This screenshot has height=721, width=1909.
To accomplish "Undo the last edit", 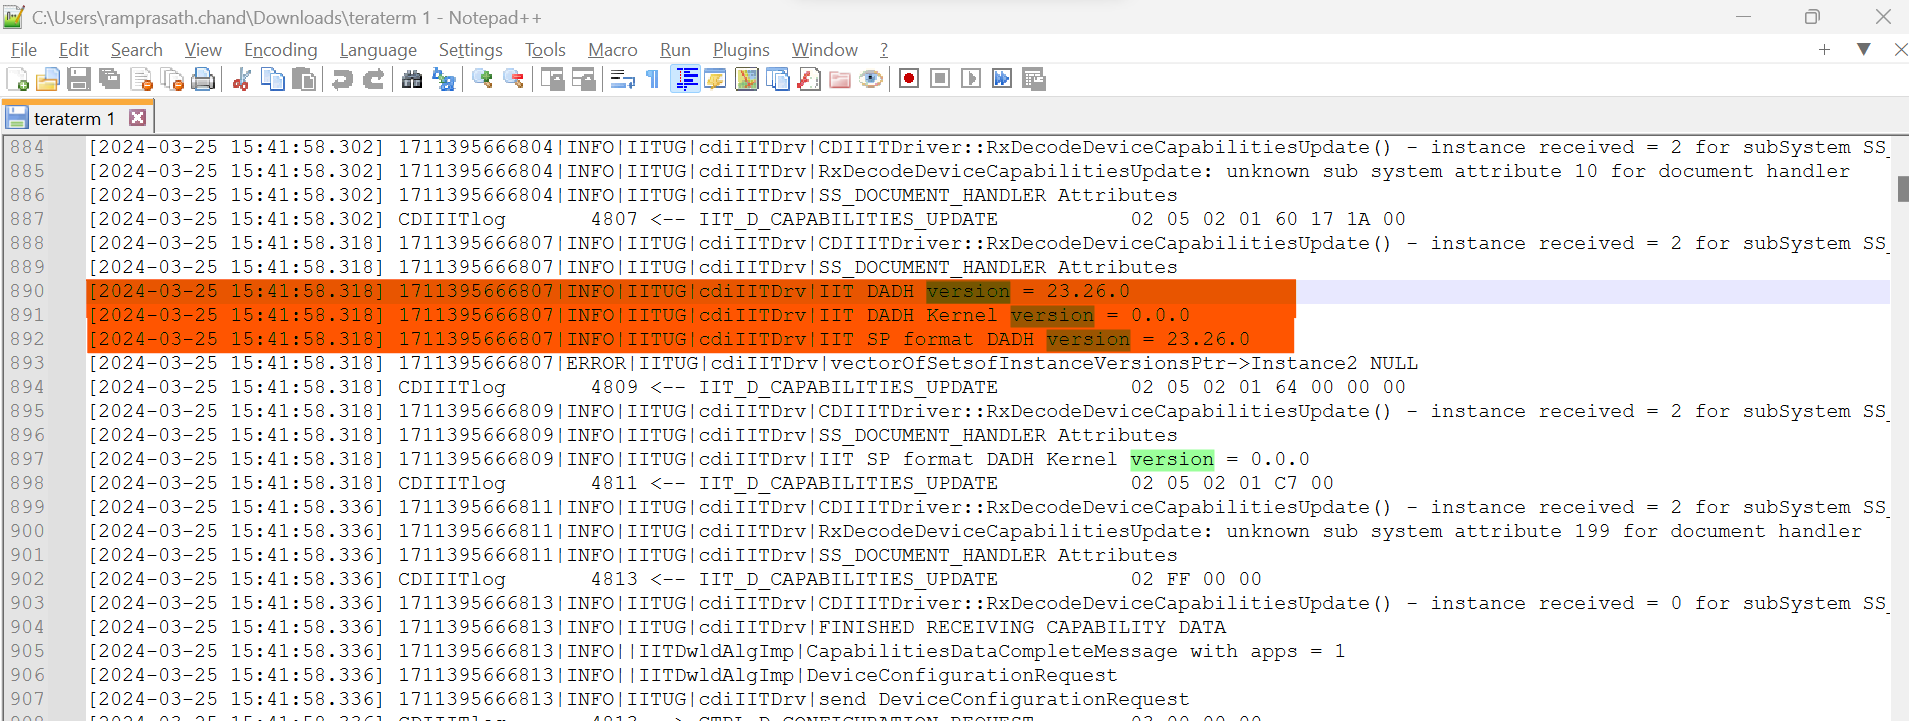I will pyautogui.click(x=342, y=79).
